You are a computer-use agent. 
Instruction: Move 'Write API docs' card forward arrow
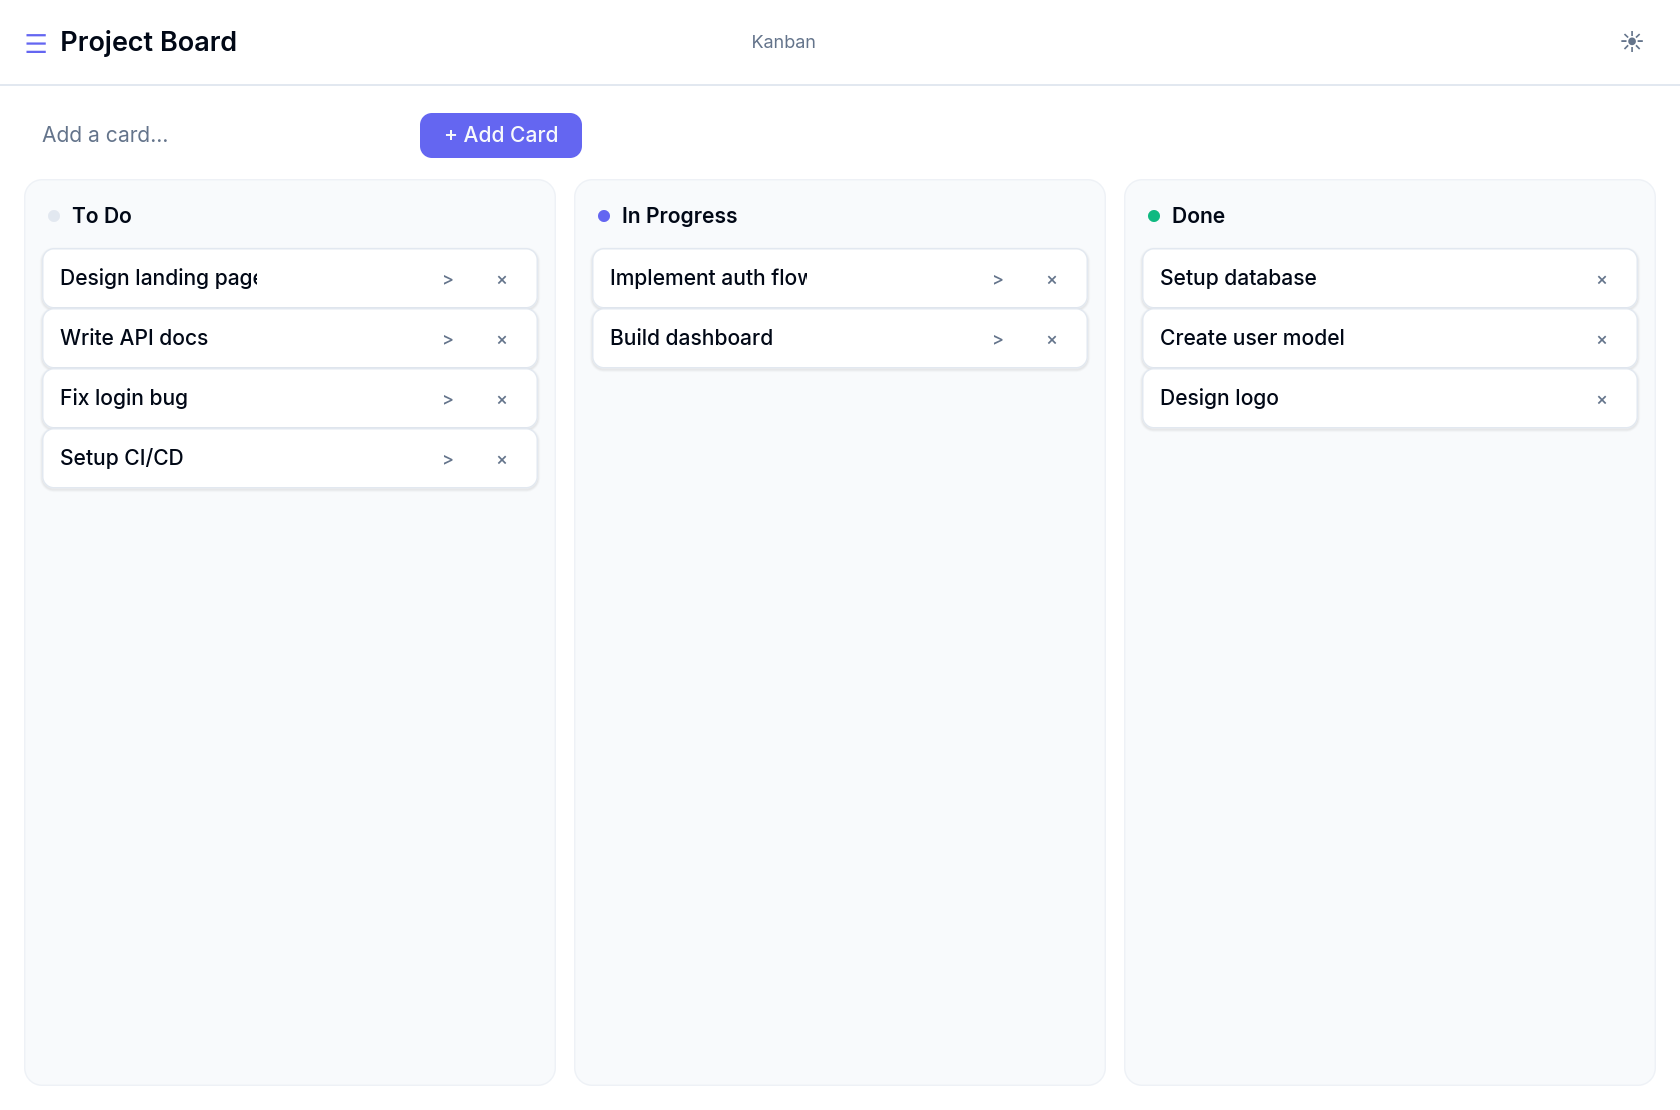[x=448, y=340]
